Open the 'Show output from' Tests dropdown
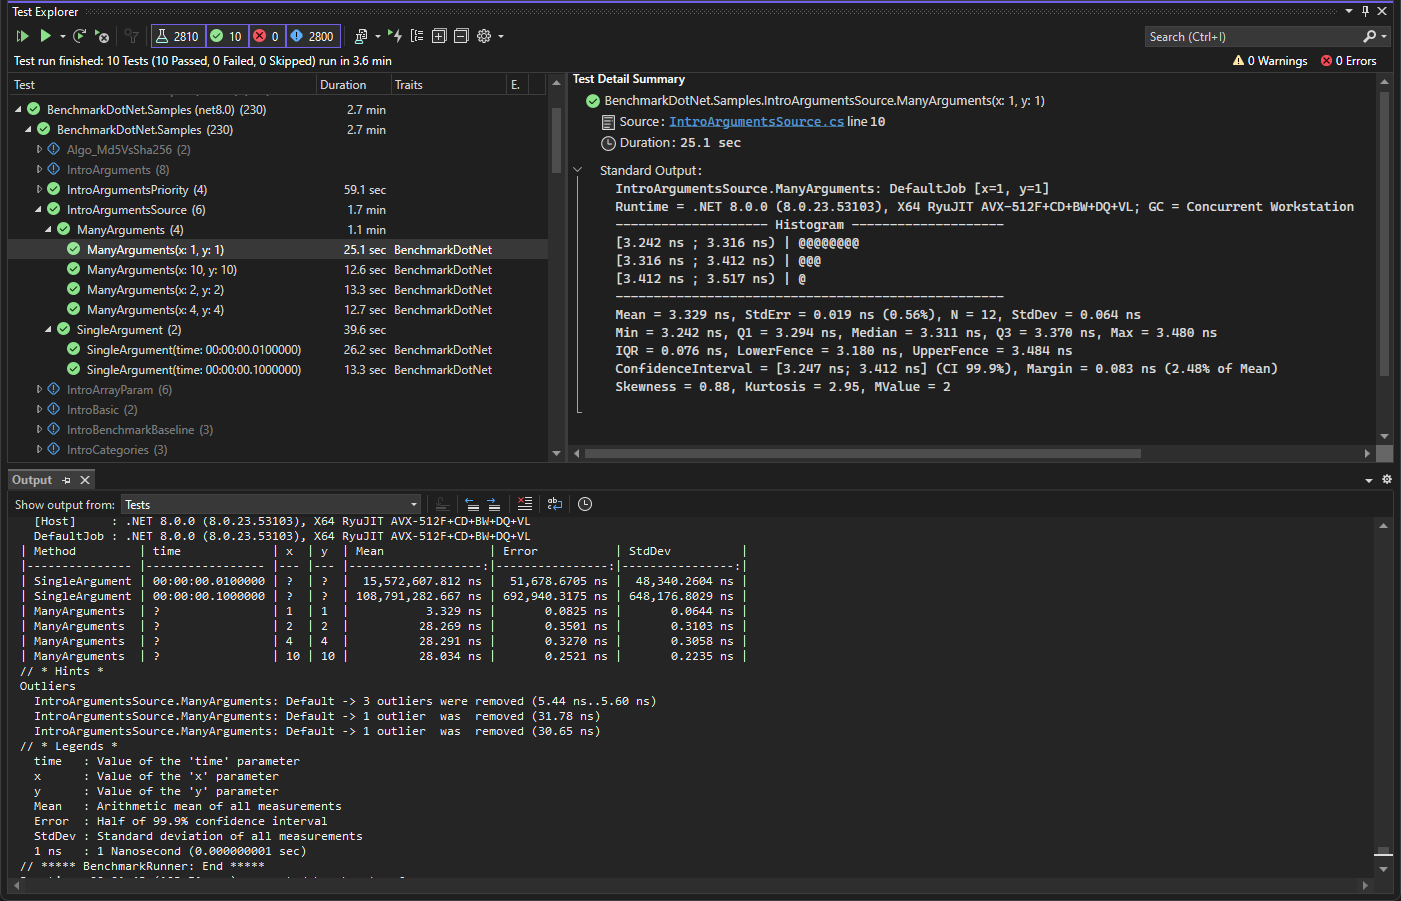The image size is (1401, 901). (271, 505)
